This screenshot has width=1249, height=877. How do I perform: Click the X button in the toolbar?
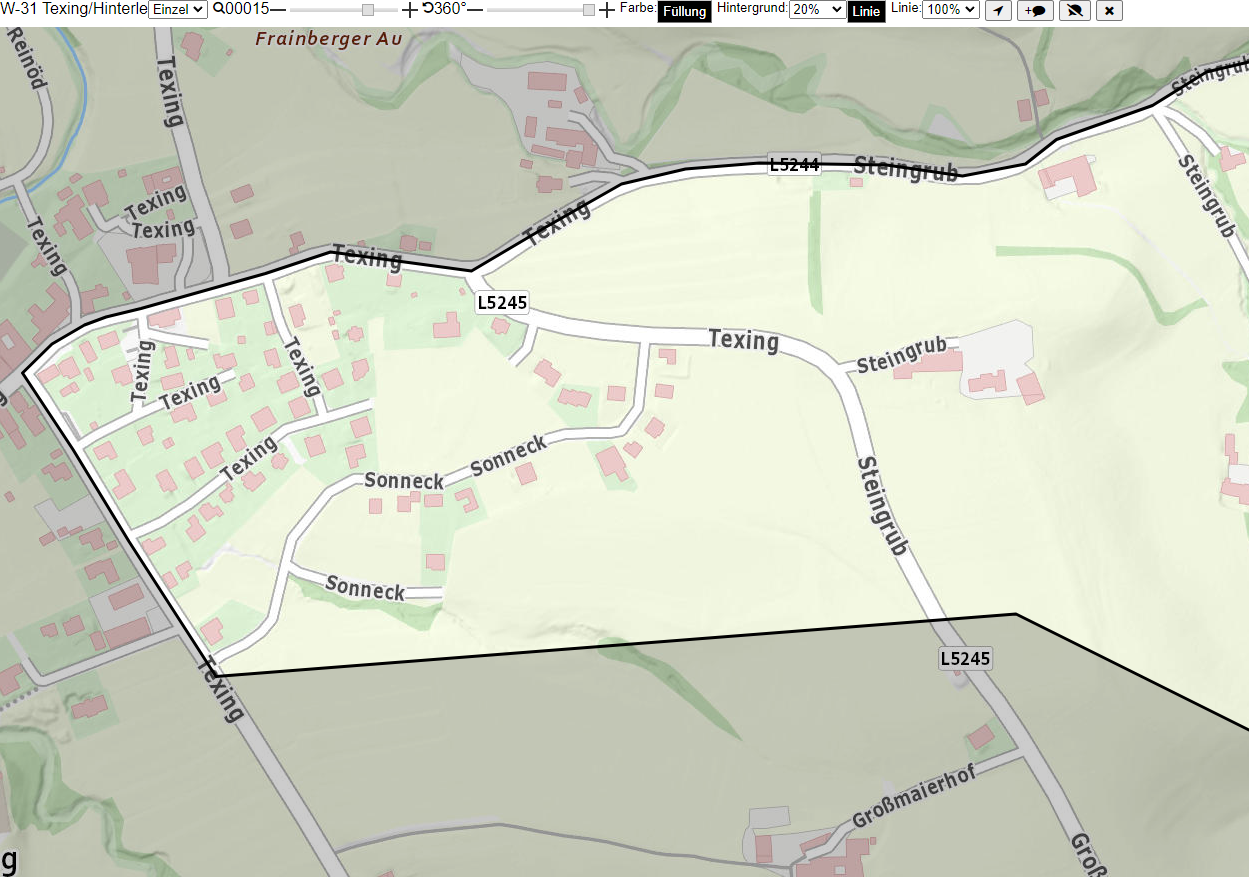[x=1109, y=11]
